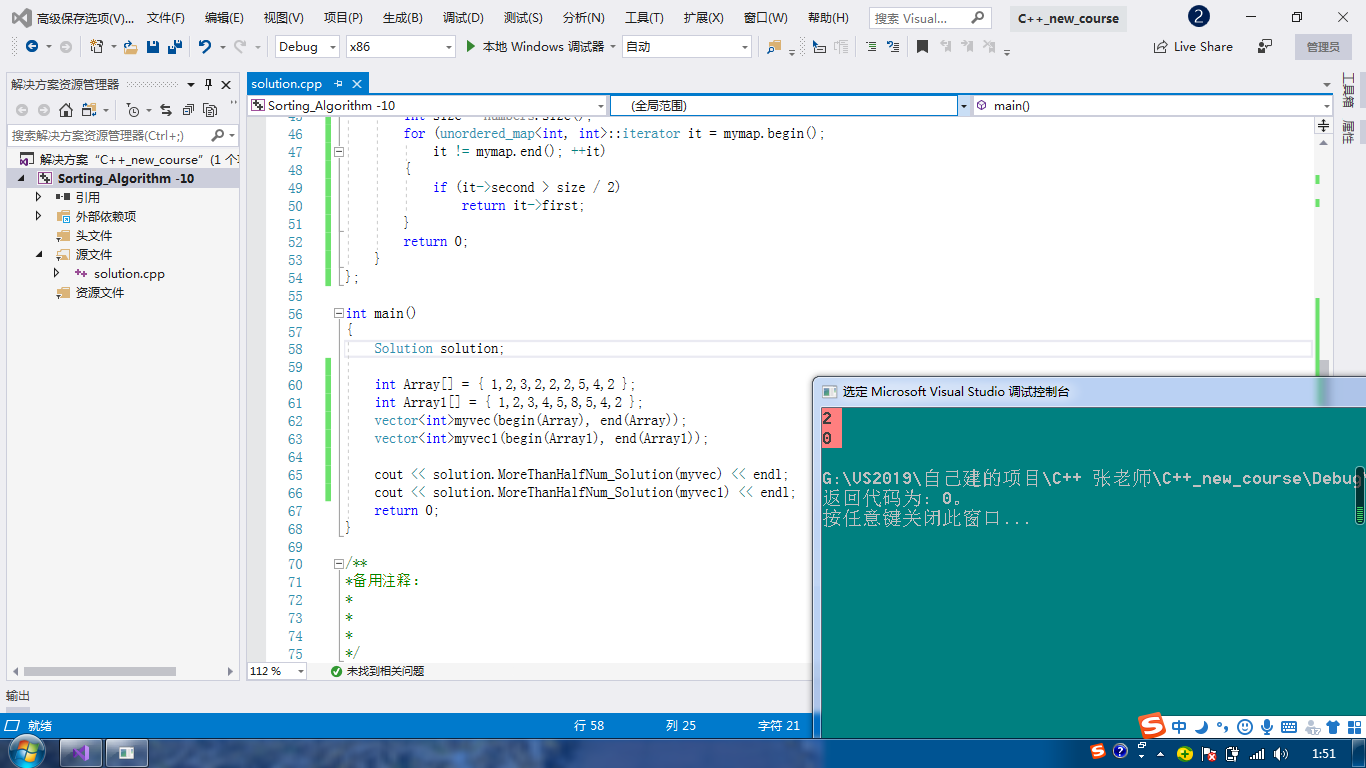Viewport: 1366px width, 768px height.
Task: Open the 编辑(E) menu
Action: coord(224,18)
